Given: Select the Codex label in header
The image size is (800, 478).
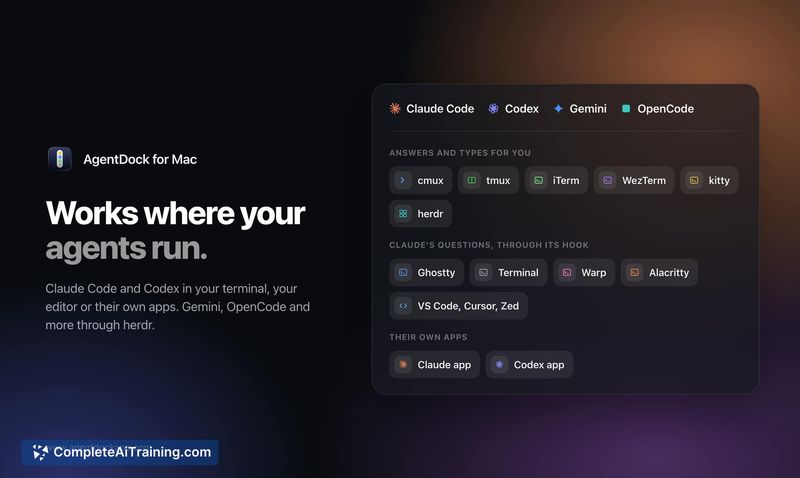Looking at the screenshot, I should pyautogui.click(x=521, y=109).
